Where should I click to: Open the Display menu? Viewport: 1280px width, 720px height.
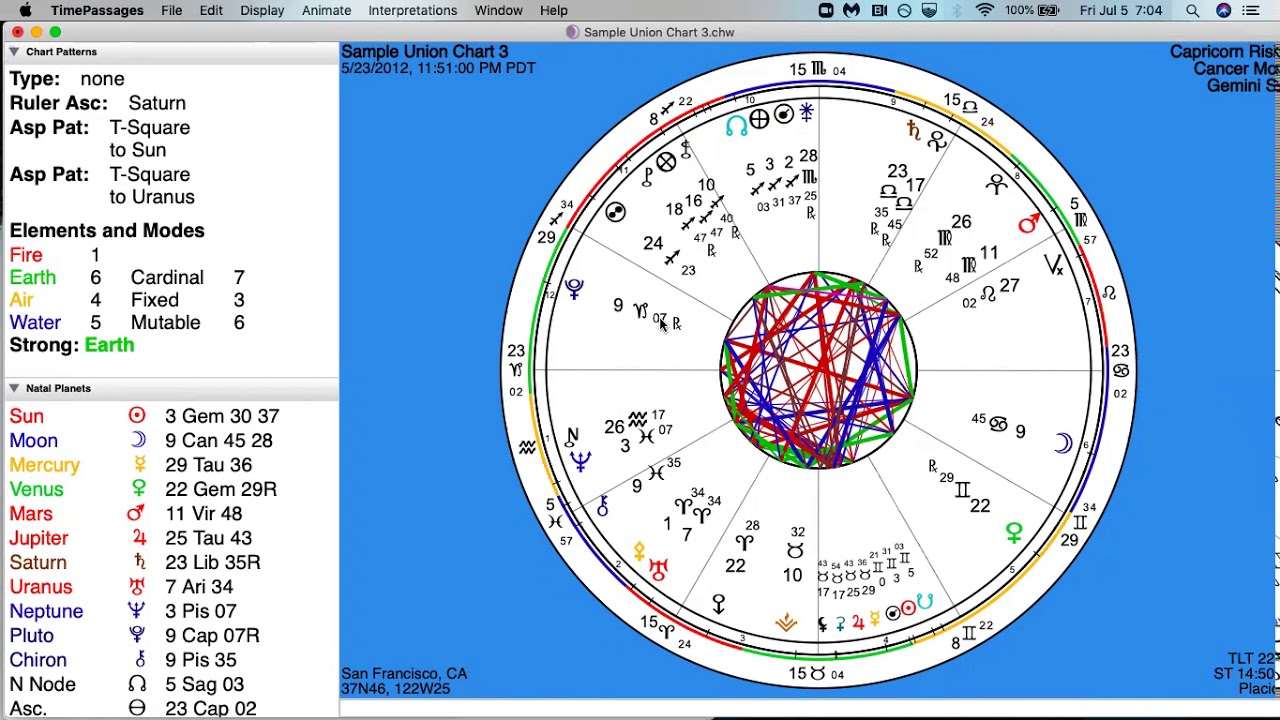(x=262, y=11)
